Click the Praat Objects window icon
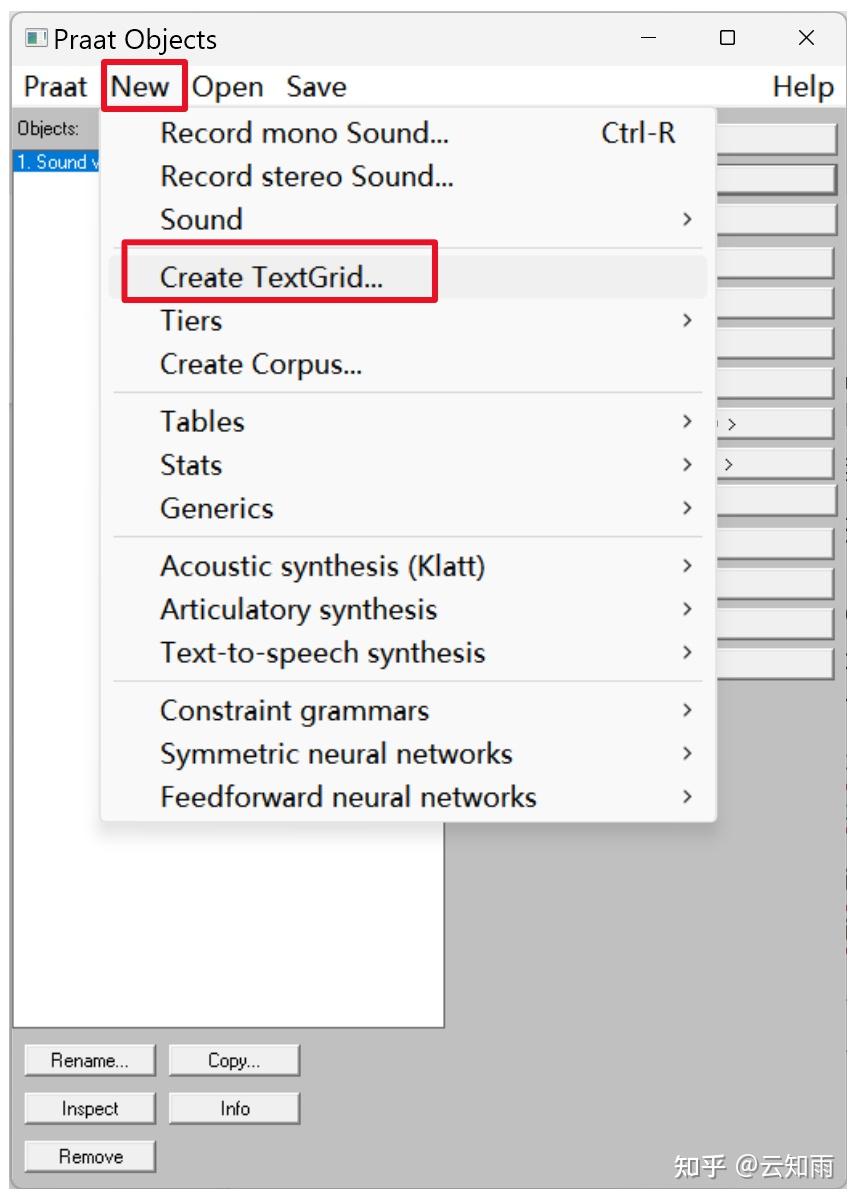Image resolution: width=857 pixels, height=1202 pixels. [36, 39]
